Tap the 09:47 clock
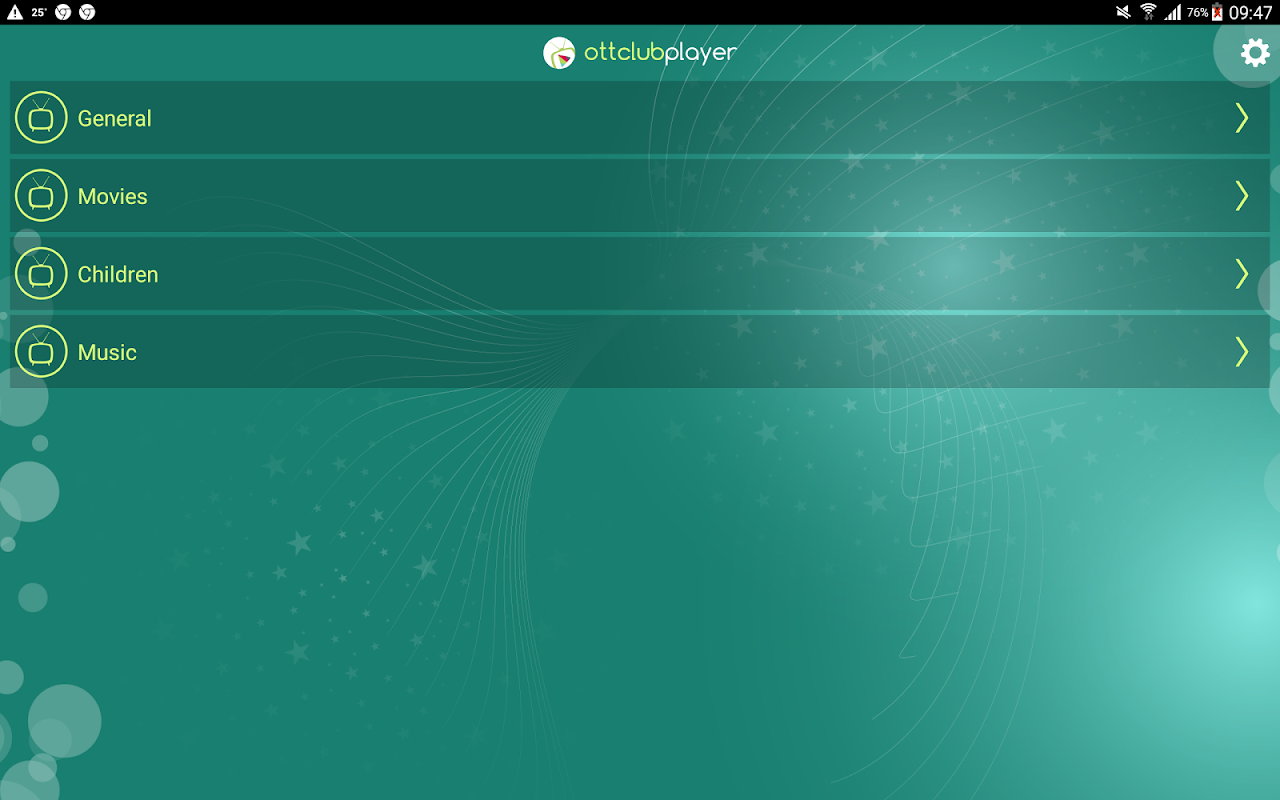The image size is (1280, 800). tap(1250, 12)
